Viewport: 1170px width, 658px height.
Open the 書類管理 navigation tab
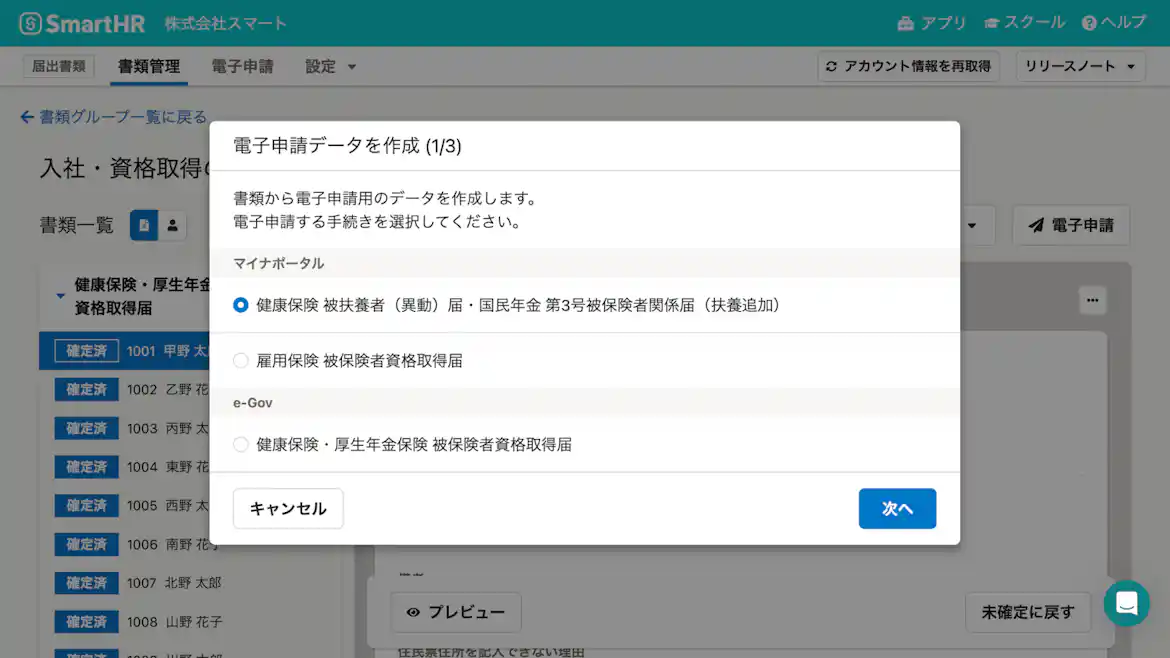click(x=148, y=66)
